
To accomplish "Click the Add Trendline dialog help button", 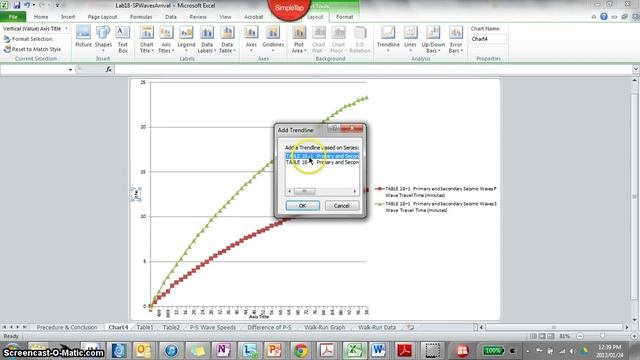I will point(334,128).
